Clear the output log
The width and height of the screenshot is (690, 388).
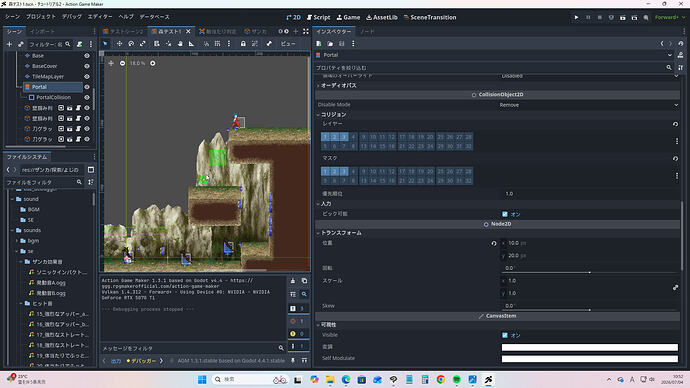tap(293, 281)
